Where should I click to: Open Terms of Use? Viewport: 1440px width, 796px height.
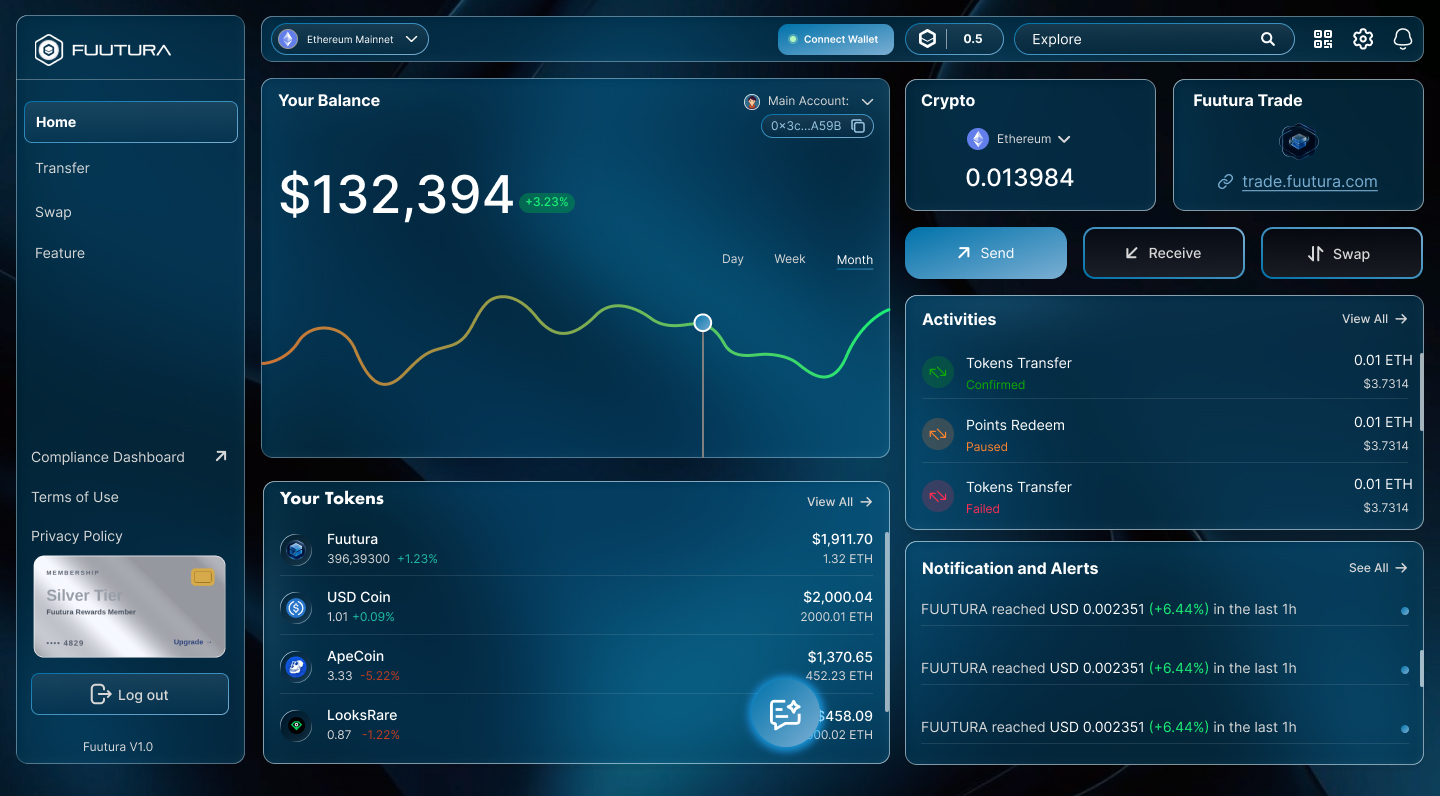[x=75, y=497]
